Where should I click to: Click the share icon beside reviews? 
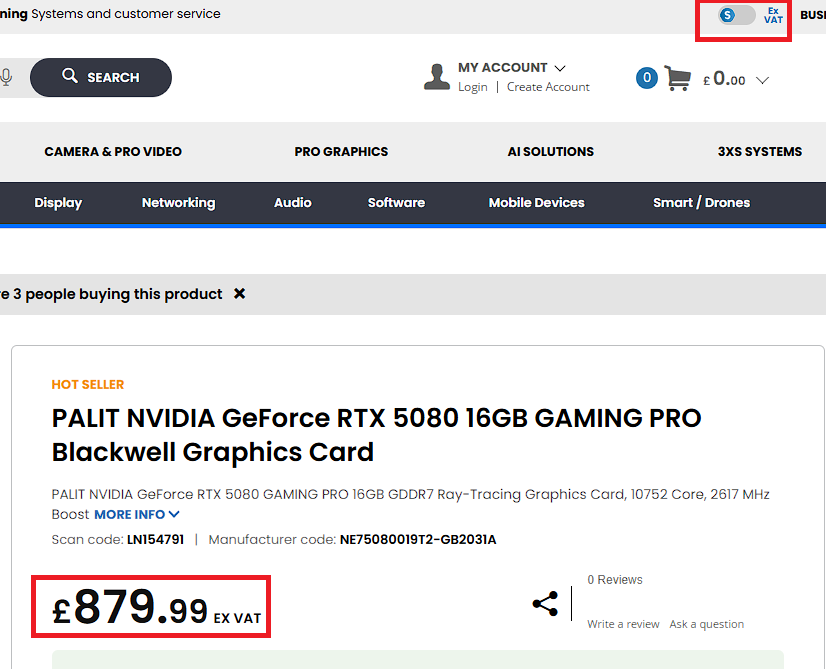coord(545,604)
